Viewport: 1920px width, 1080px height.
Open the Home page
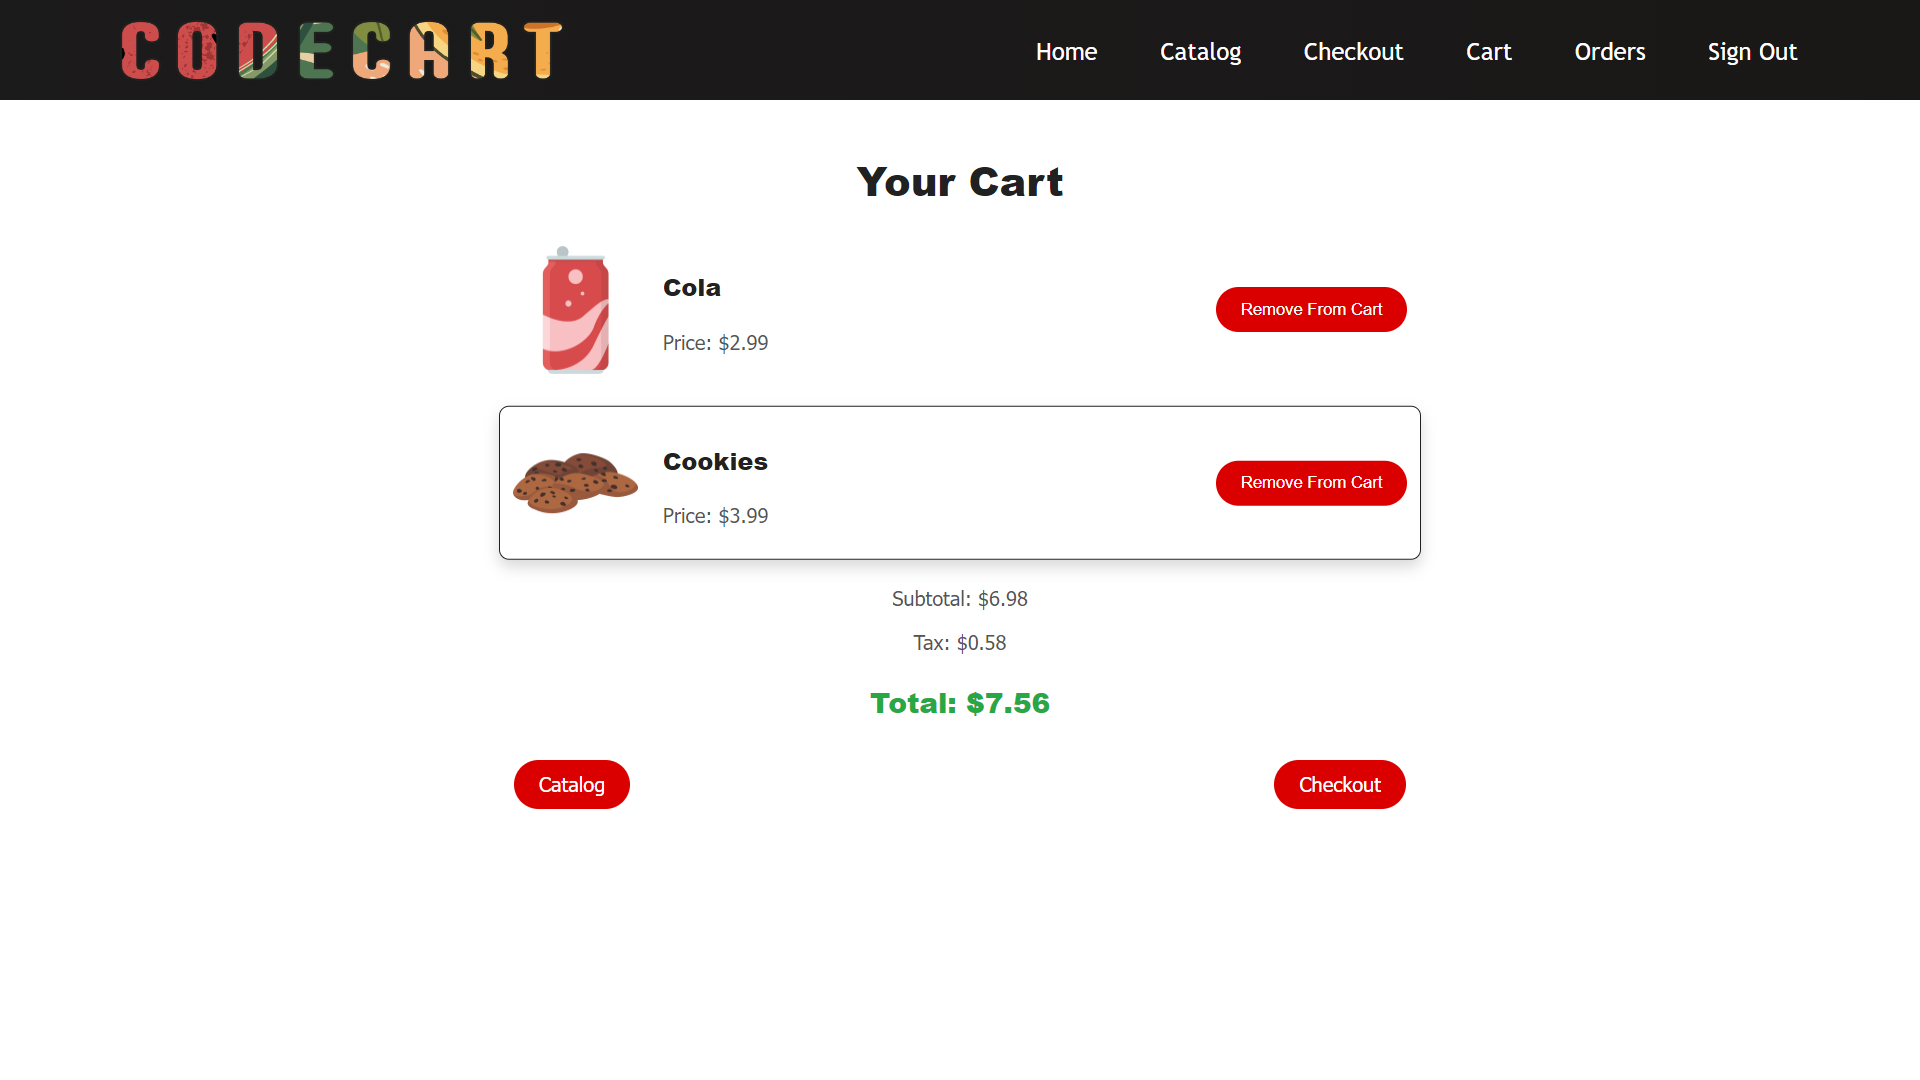(x=1066, y=51)
